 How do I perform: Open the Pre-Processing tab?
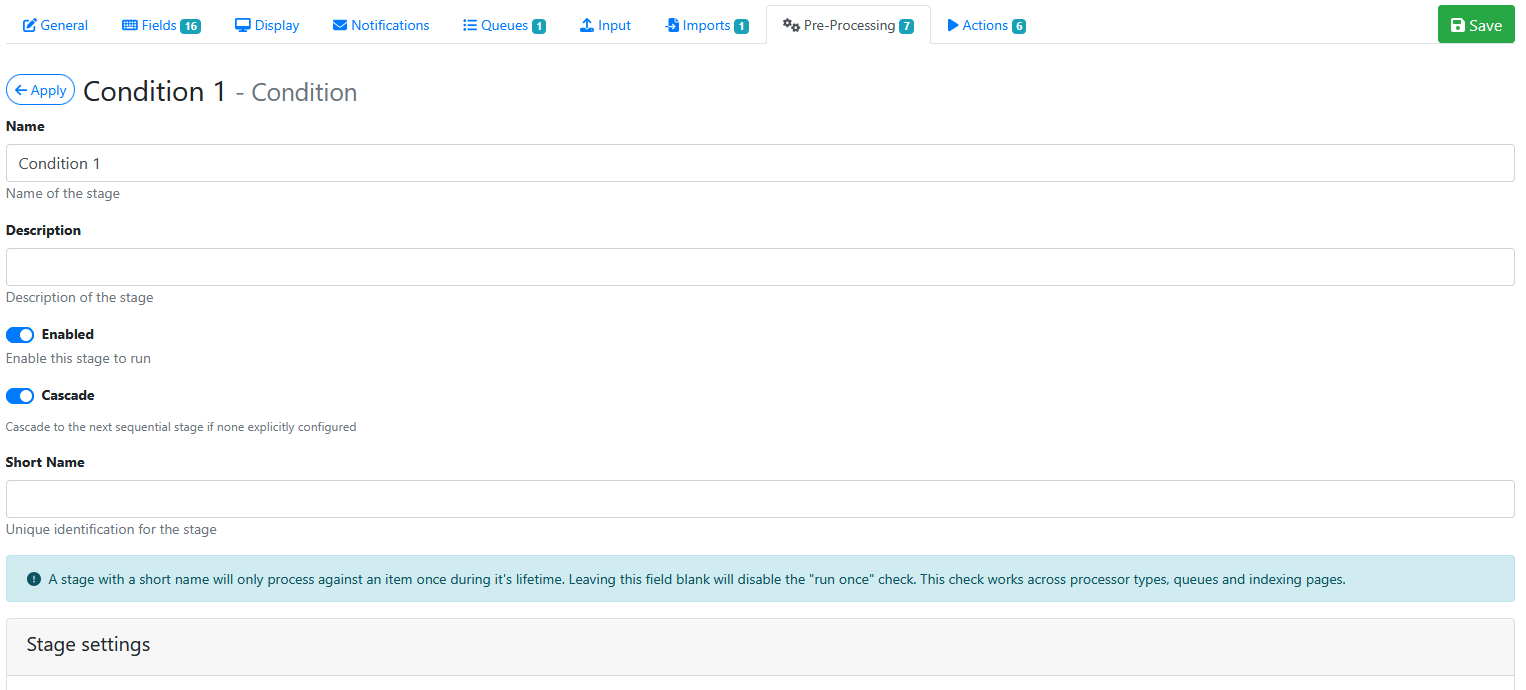tap(848, 25)
